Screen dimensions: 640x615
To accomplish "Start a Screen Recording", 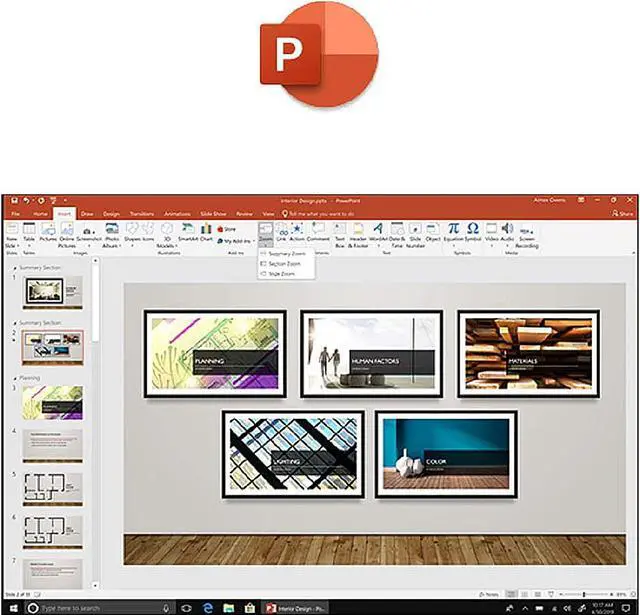I will pos(527,235).
